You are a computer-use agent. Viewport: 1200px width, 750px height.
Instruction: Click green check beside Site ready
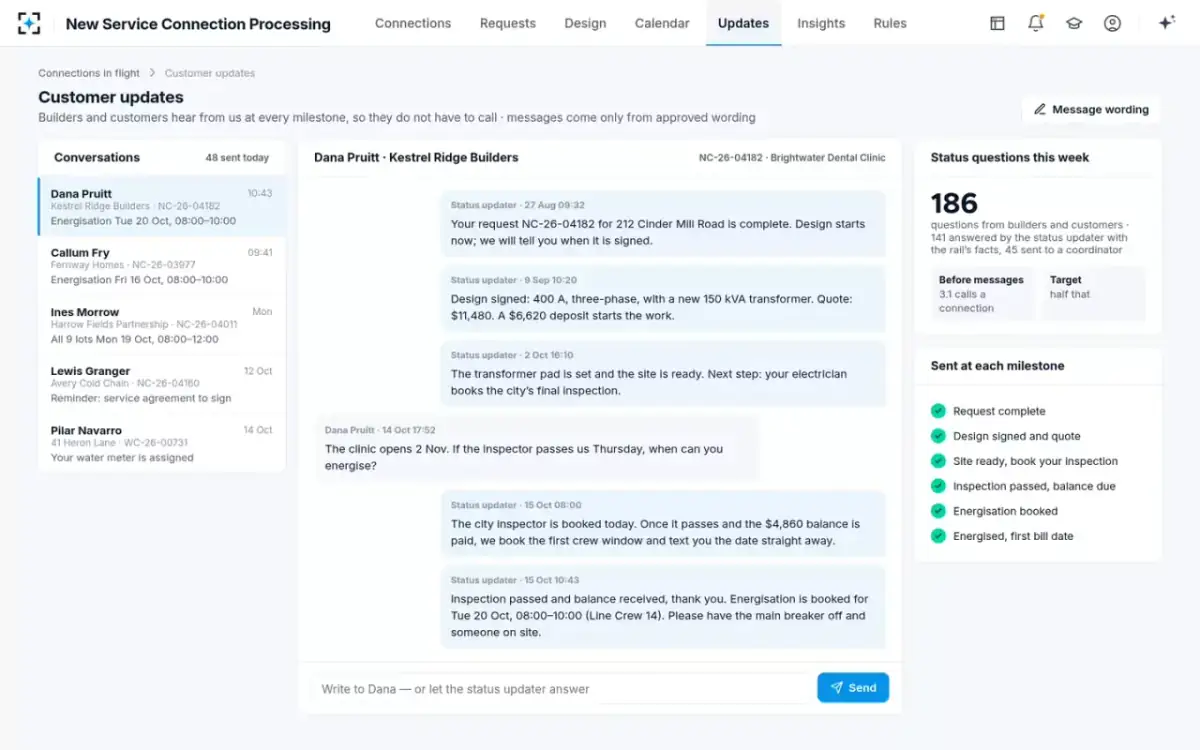click(x=938, y=461)
